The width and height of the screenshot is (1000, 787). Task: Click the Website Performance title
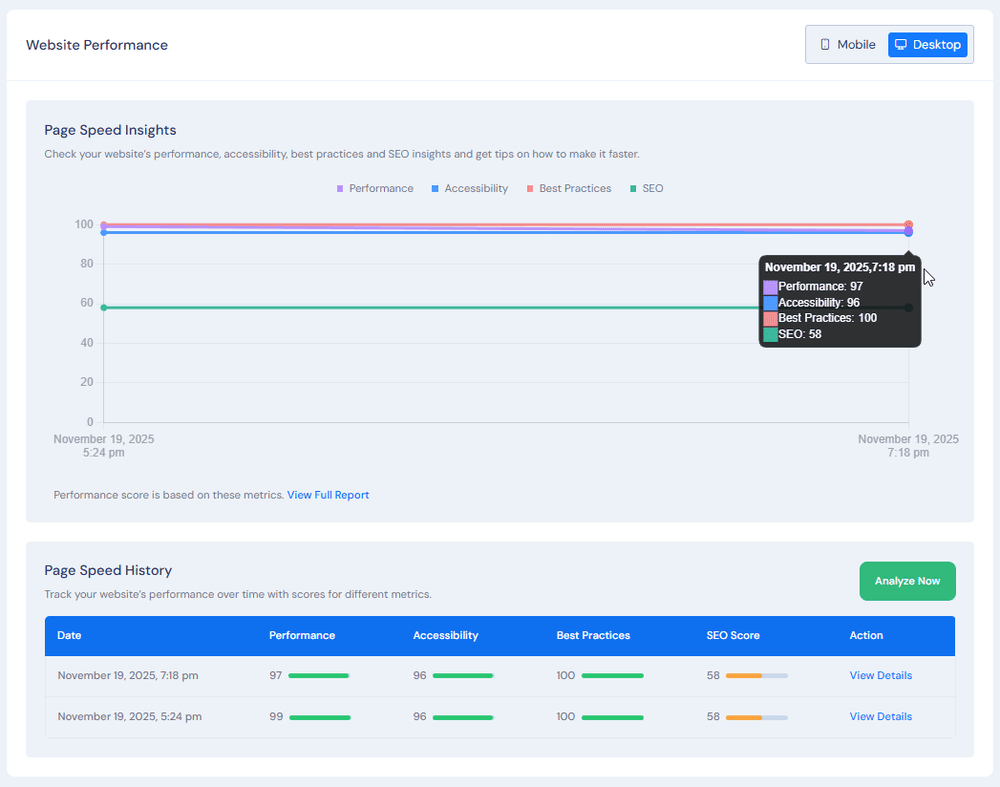tap(97, 45)
